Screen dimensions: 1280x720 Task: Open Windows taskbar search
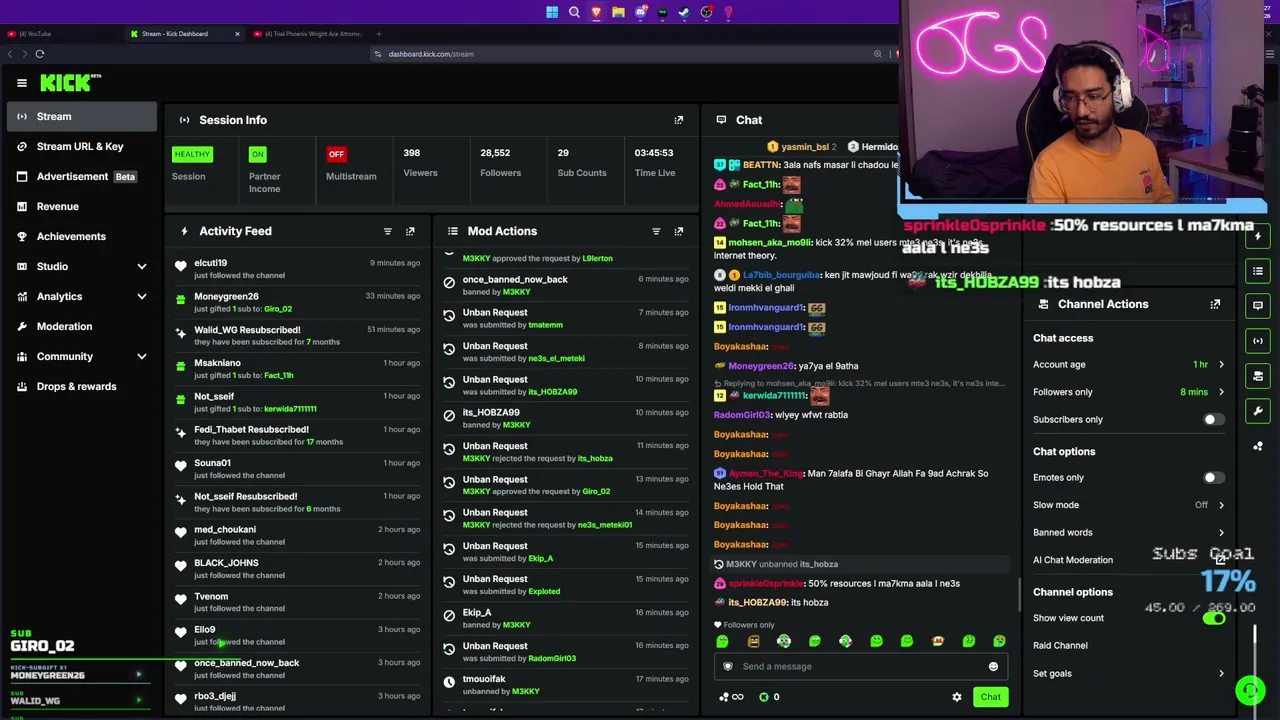[574, 12]
